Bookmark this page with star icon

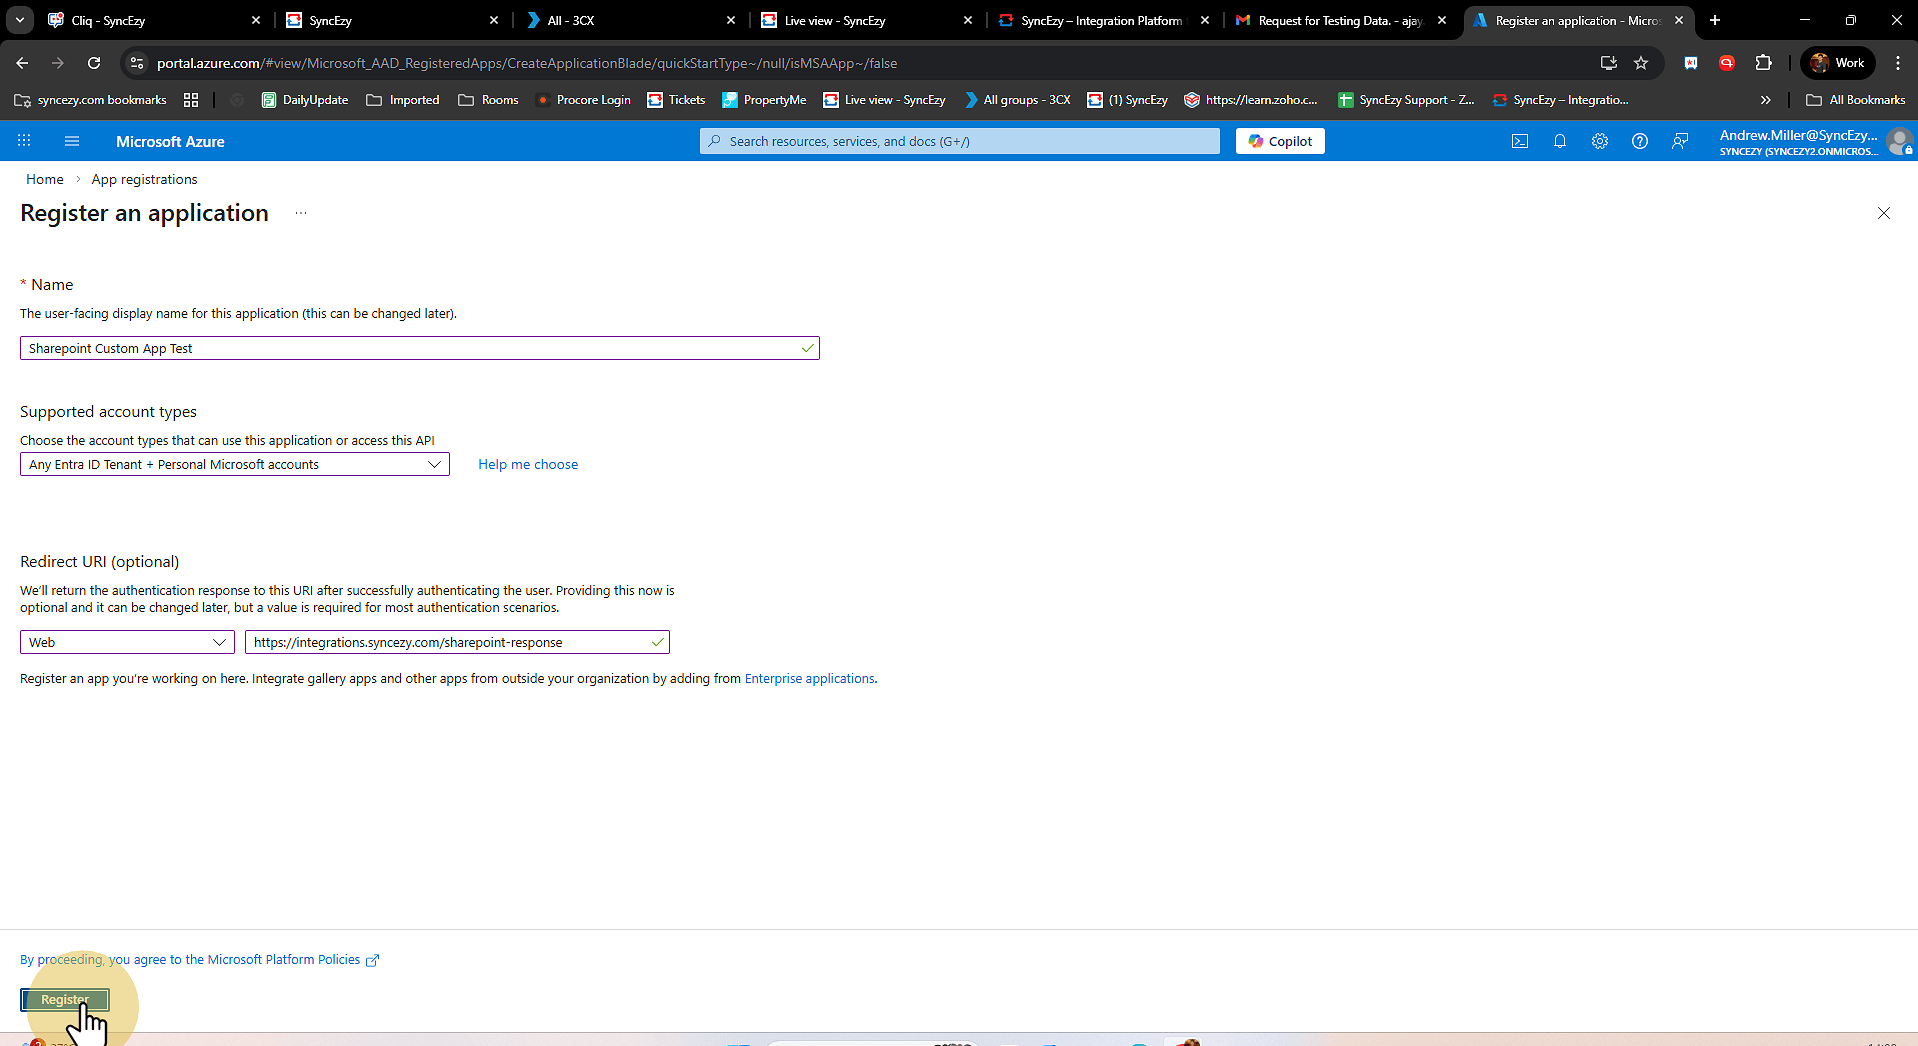(1641, 63)
